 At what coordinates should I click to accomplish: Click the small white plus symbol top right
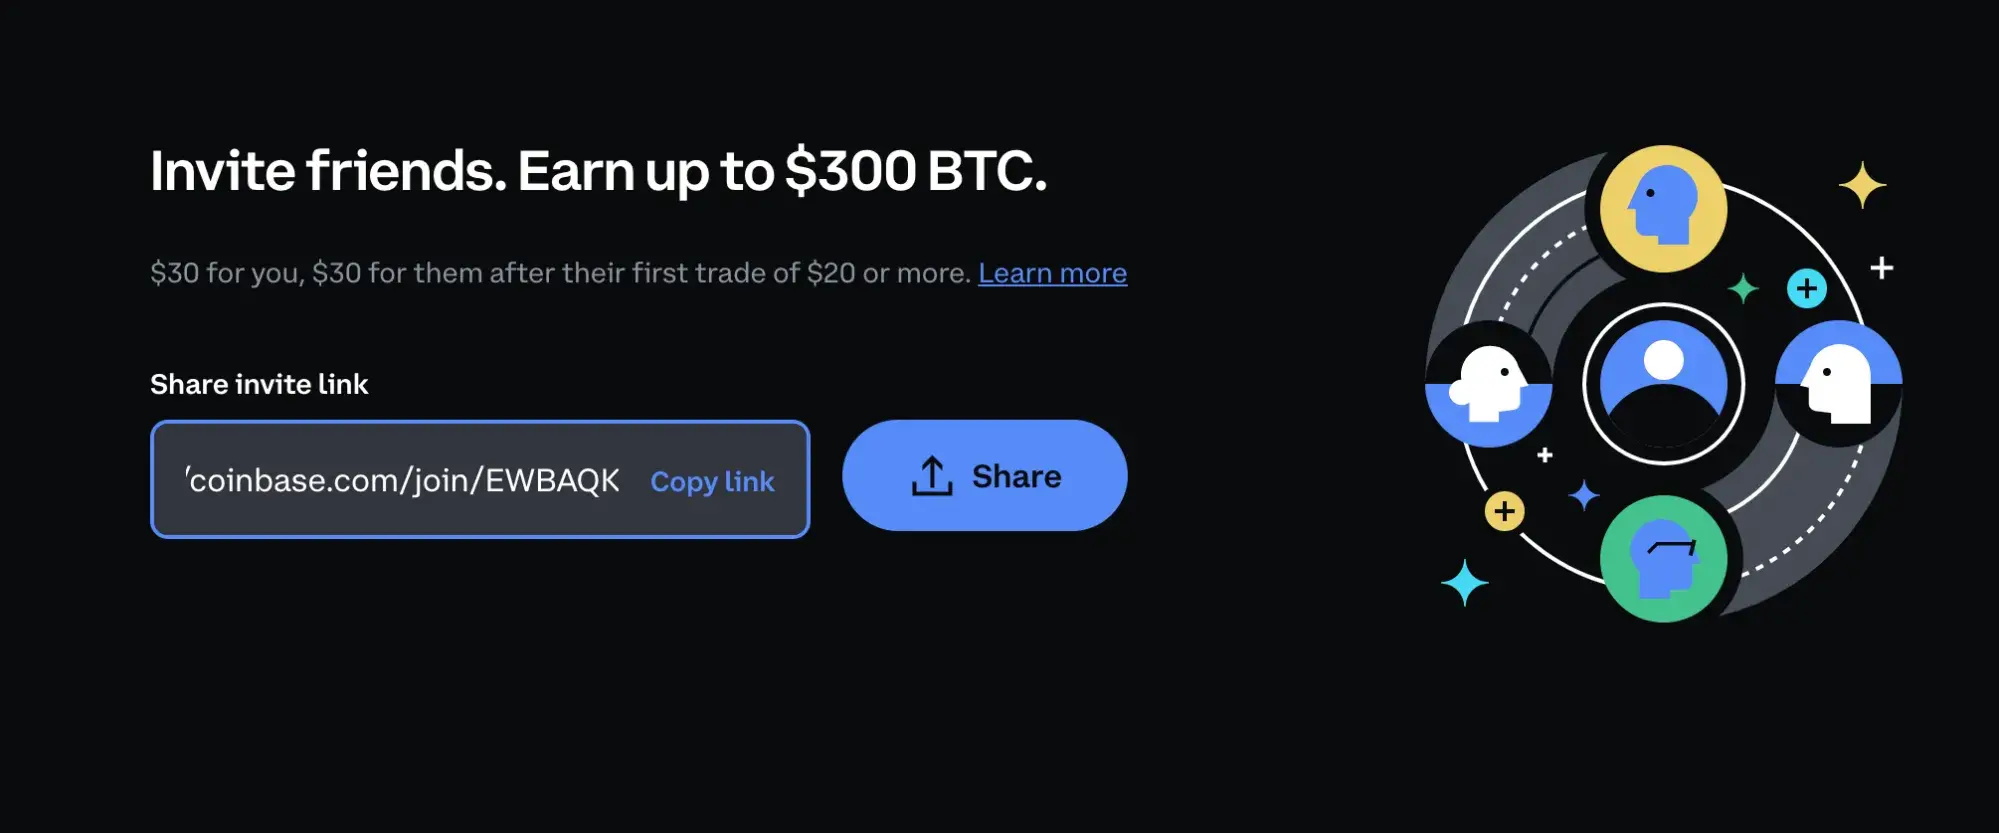[1884, 268]
